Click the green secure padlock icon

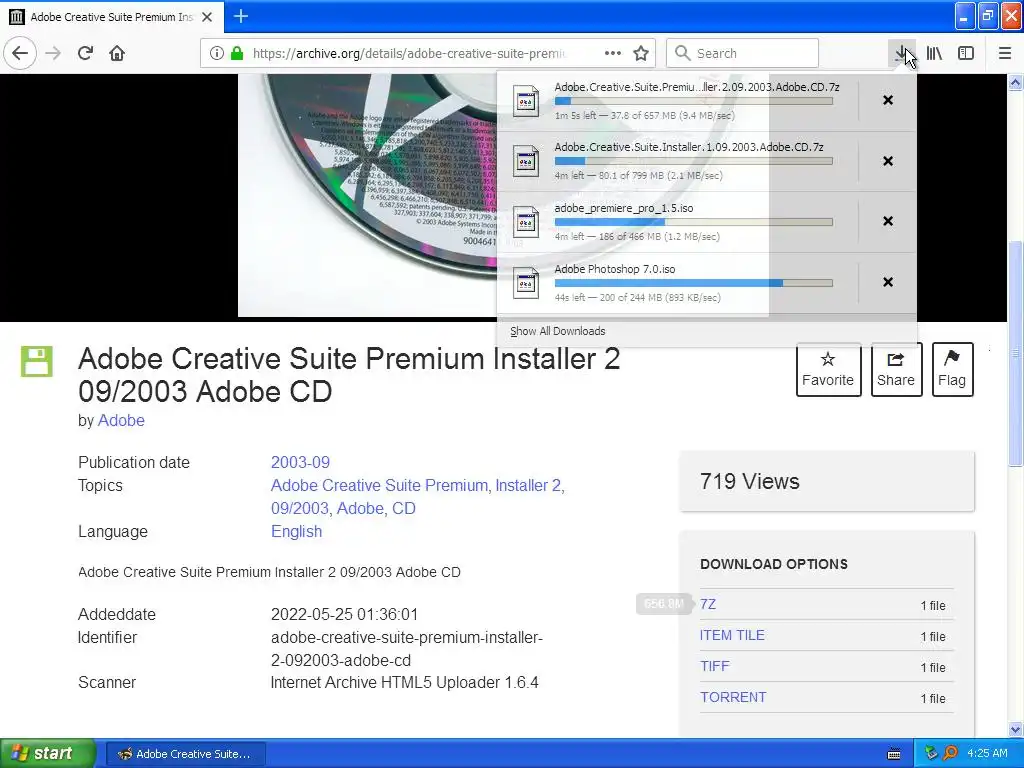click(237, 53)
